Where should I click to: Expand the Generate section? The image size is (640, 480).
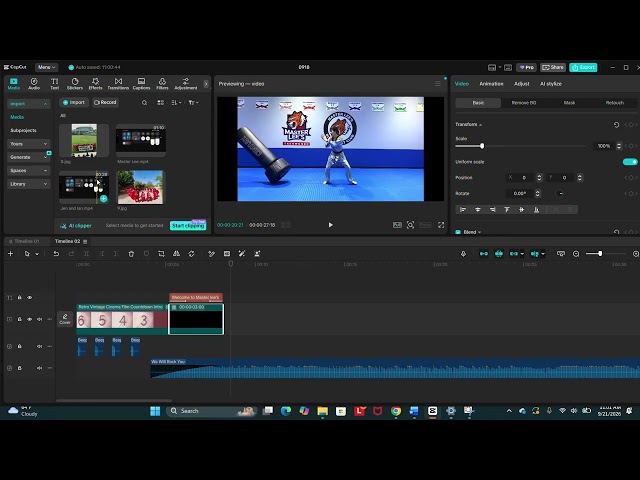29,157
